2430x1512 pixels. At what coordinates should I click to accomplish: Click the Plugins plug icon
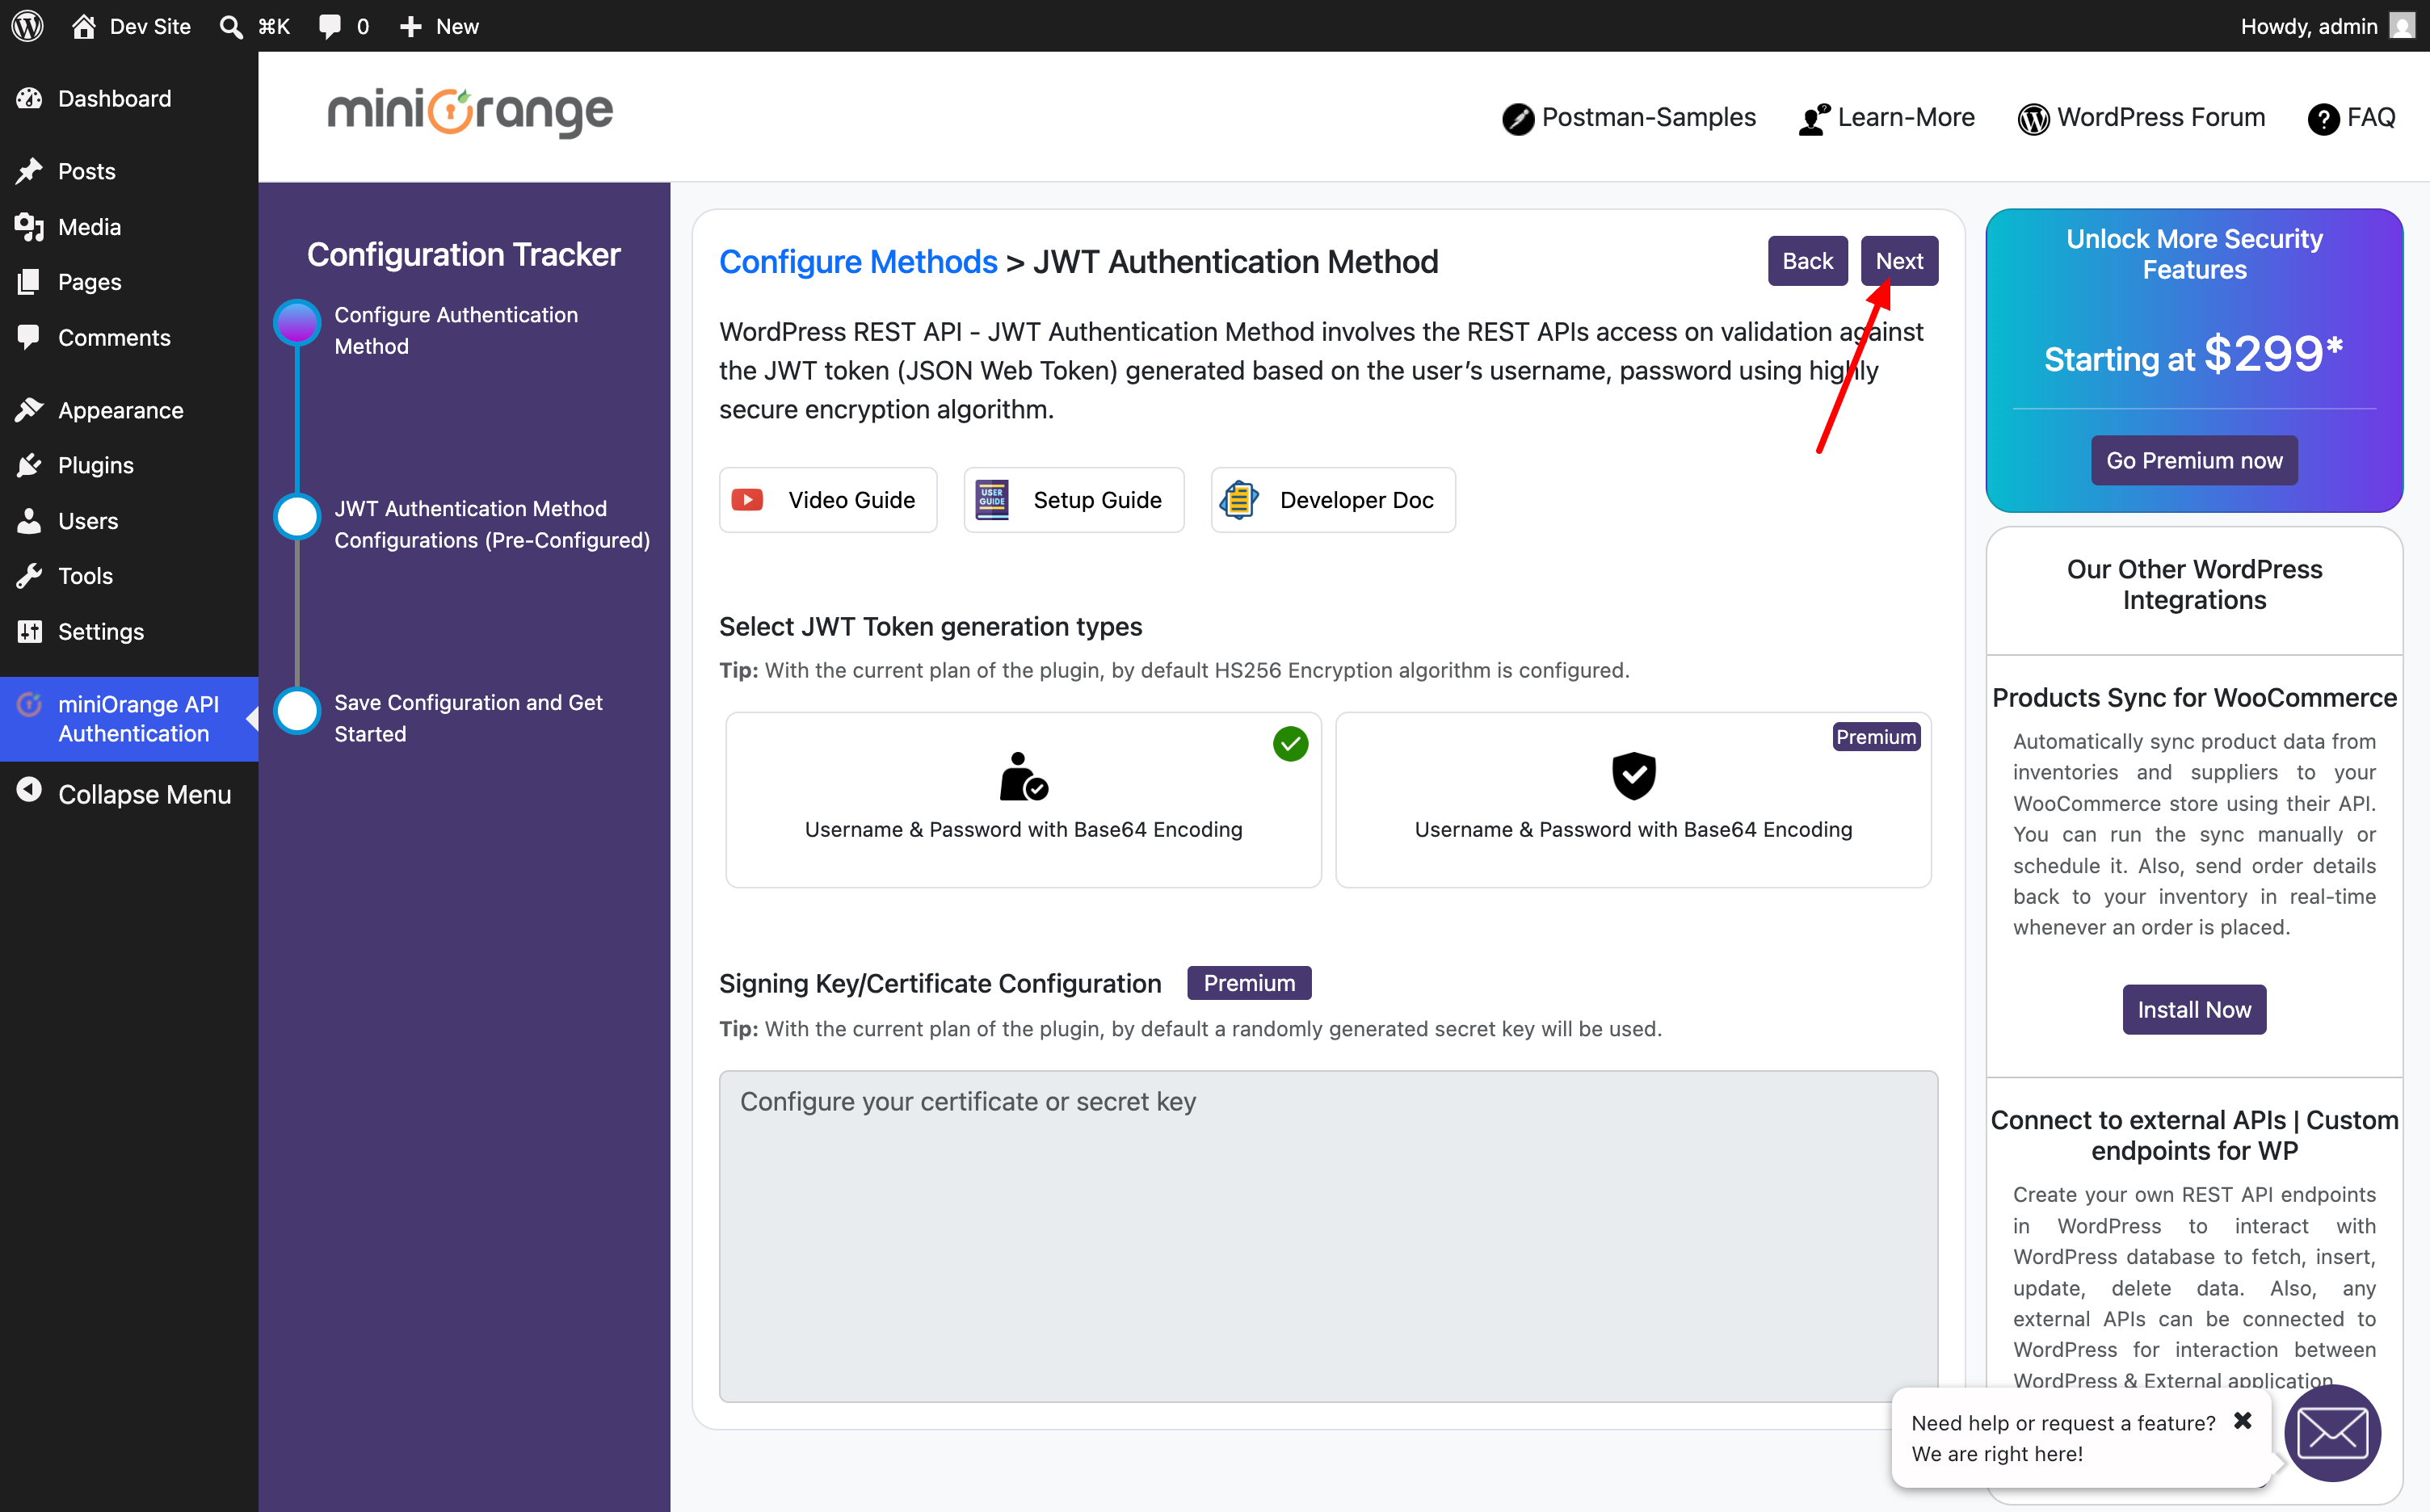(x=29, y=465)
